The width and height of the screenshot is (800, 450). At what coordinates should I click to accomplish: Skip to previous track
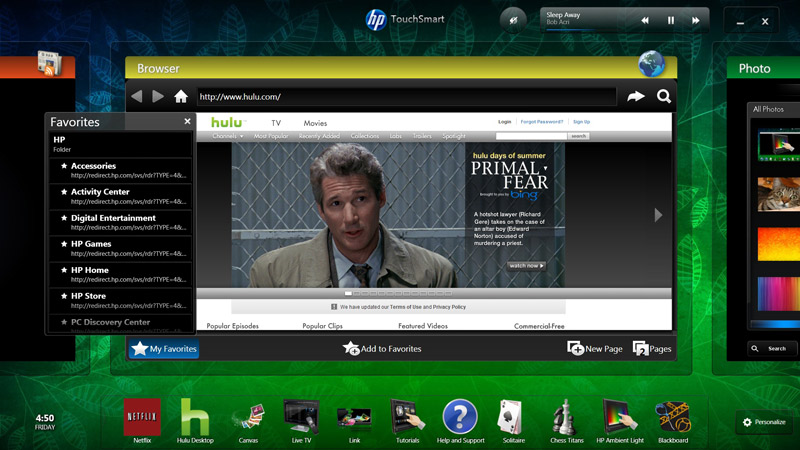(645, 20)
